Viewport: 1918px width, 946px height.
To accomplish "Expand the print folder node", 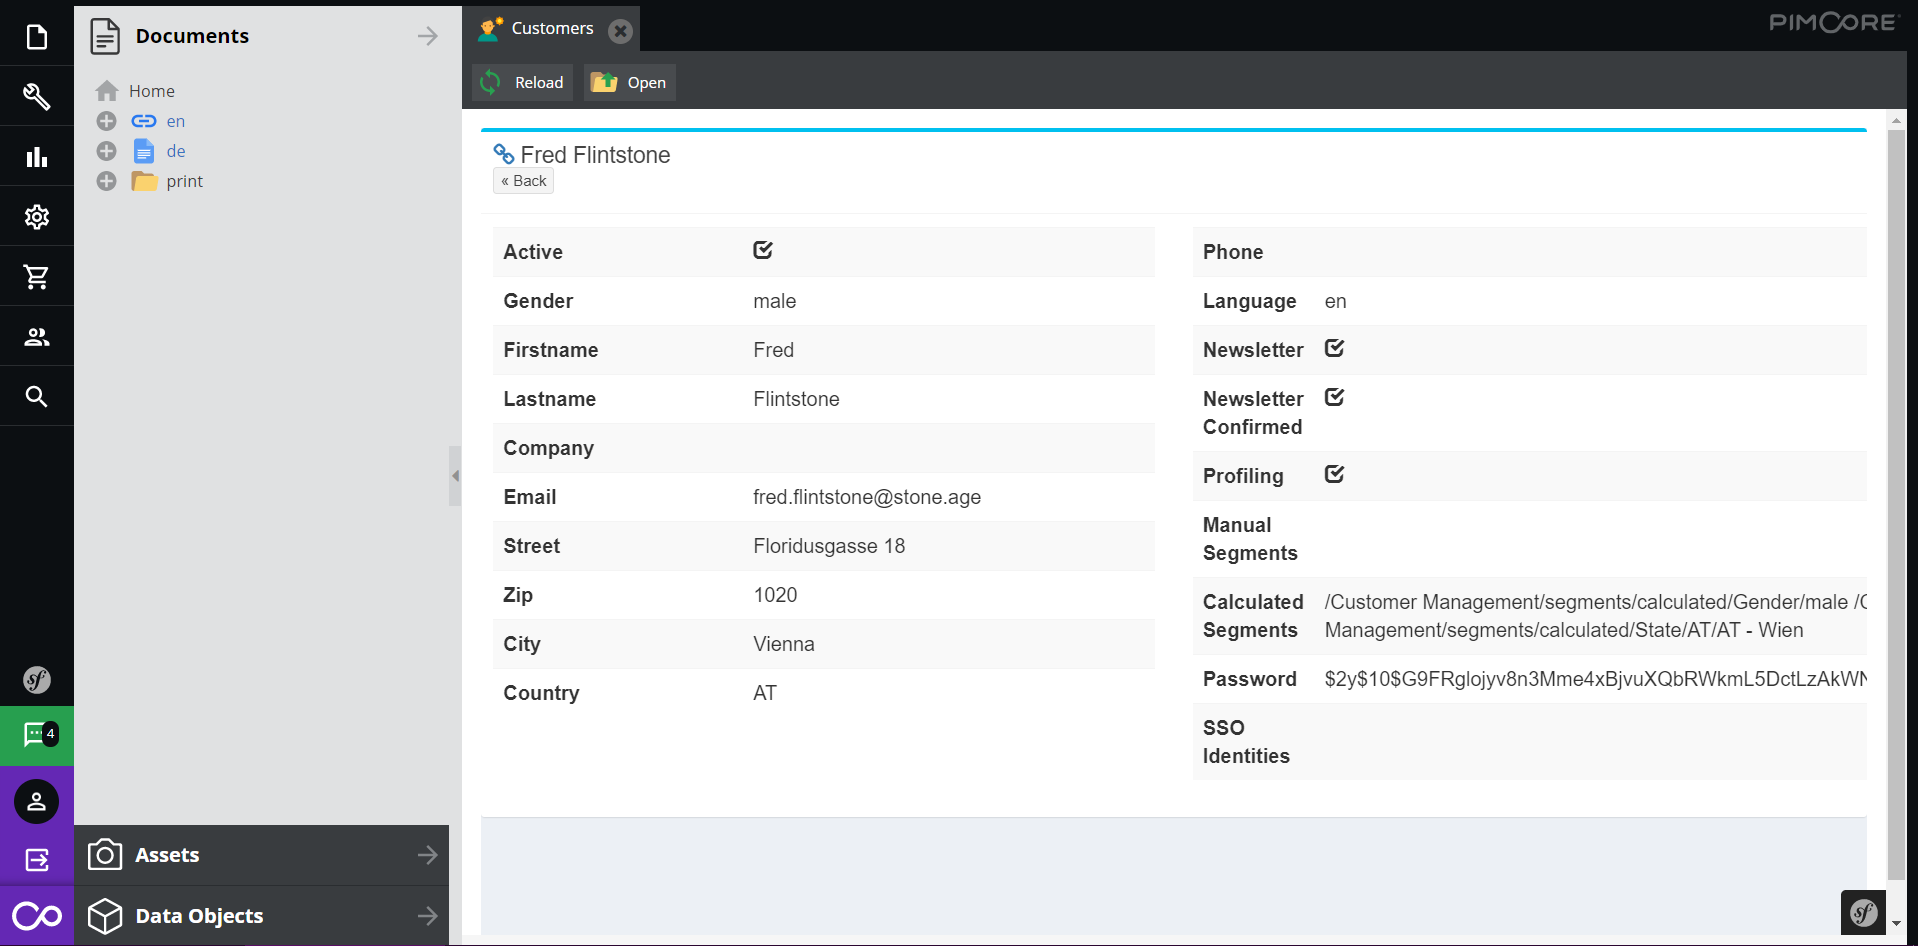I will click(x=106, y=181).
